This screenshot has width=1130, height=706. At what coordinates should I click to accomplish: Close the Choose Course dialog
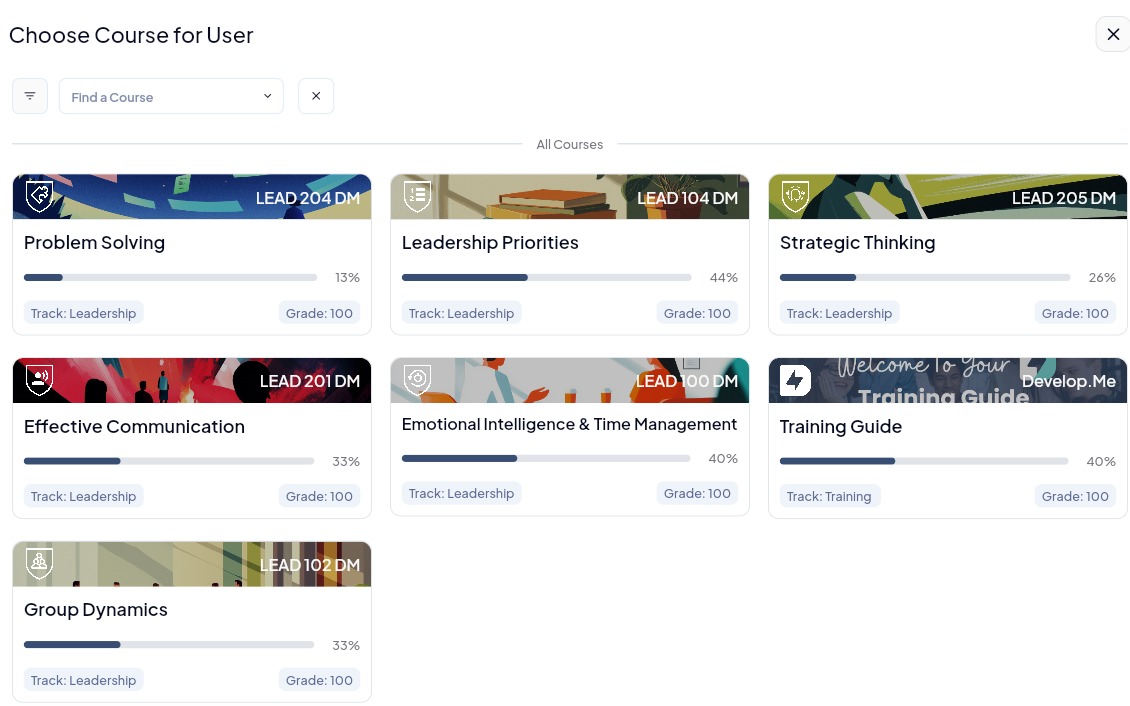tap(1113, 34)
